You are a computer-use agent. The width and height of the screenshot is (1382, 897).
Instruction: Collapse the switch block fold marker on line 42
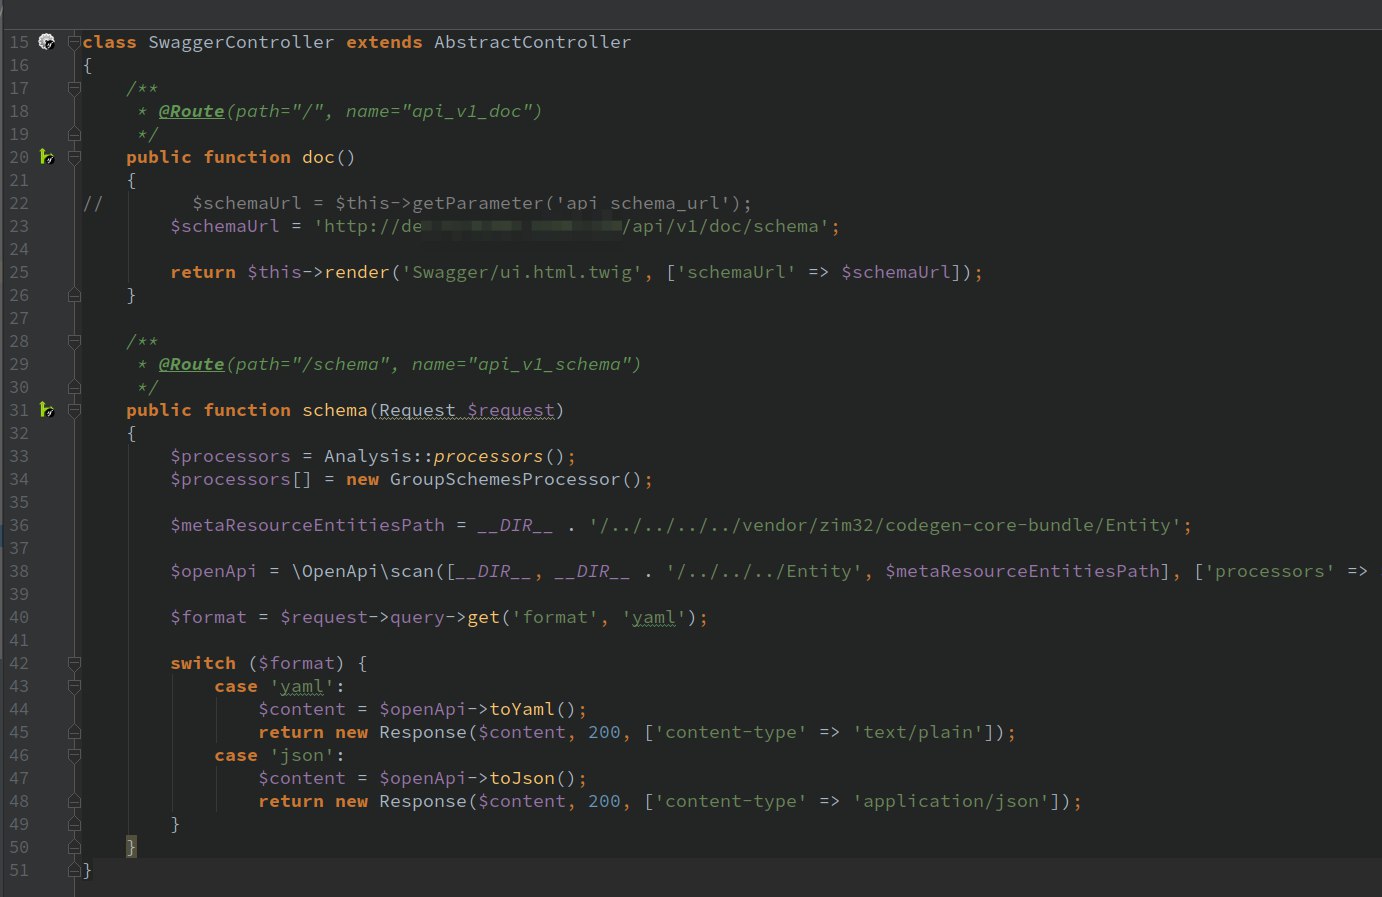(74, 663)
